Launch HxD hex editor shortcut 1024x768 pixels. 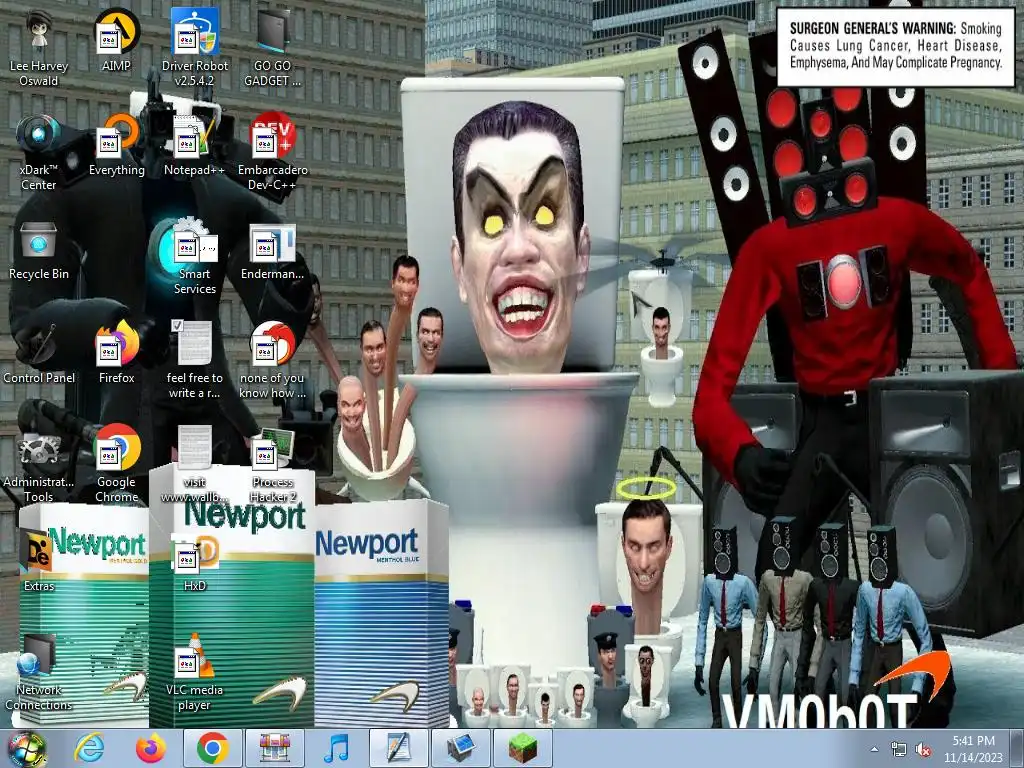[x=195, y=563]
